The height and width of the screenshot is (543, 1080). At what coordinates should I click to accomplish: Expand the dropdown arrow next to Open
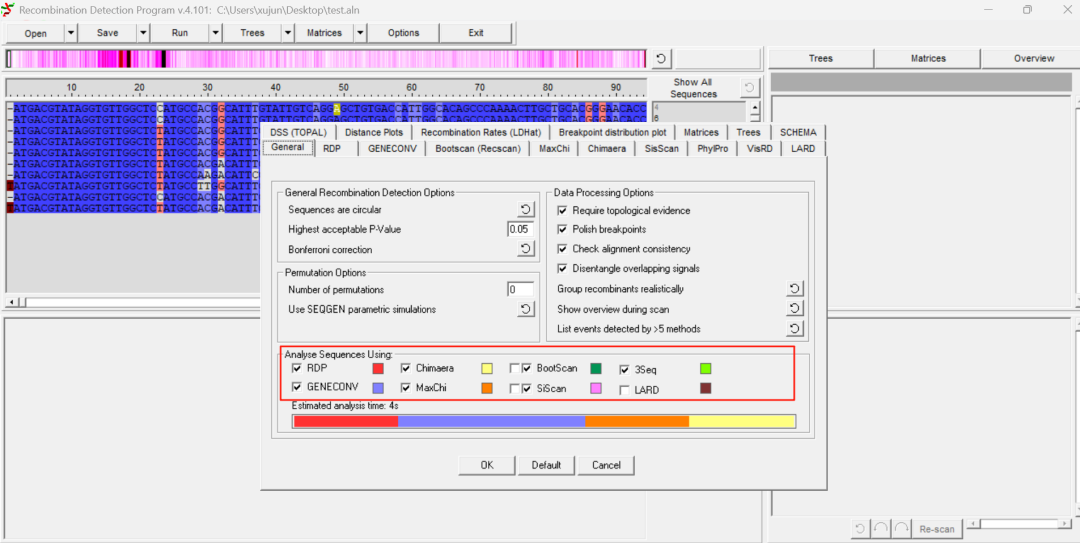click(70, 33)
